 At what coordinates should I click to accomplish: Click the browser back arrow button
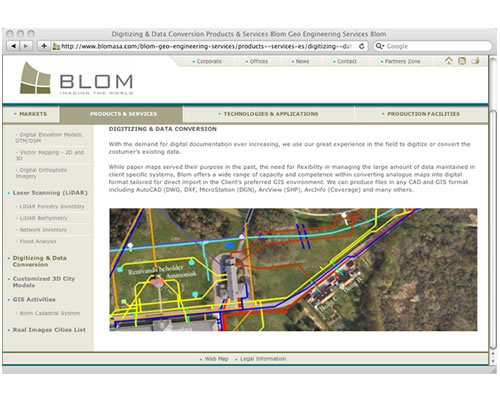tap(13, 46)
